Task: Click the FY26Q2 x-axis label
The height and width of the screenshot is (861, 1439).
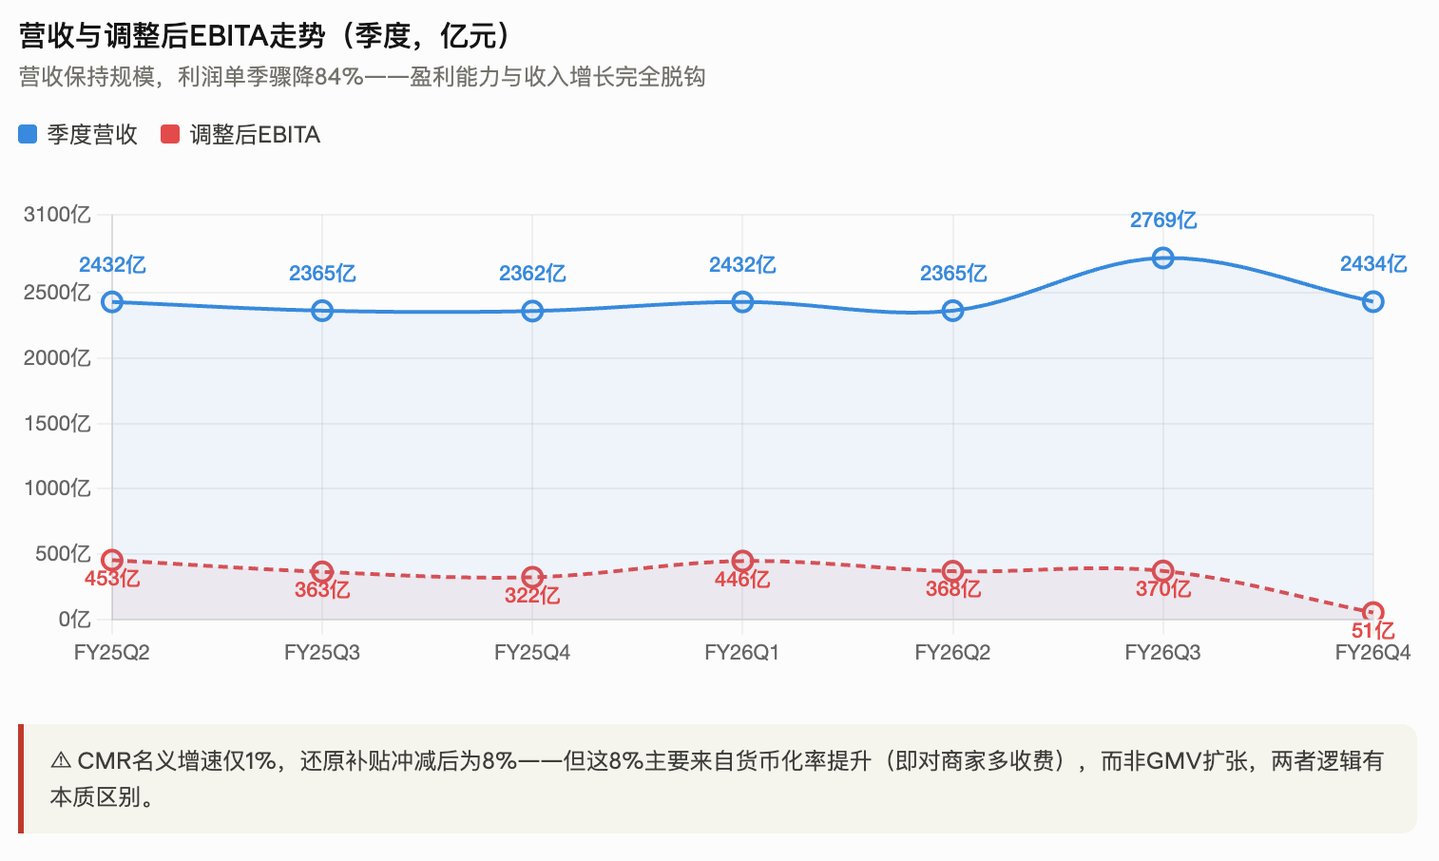Action: coord(953,653)
